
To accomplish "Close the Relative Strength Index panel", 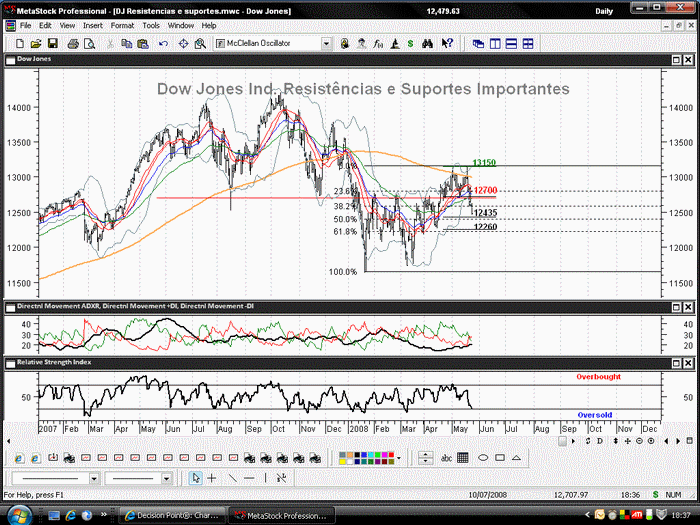I will (x=688, y=363).
